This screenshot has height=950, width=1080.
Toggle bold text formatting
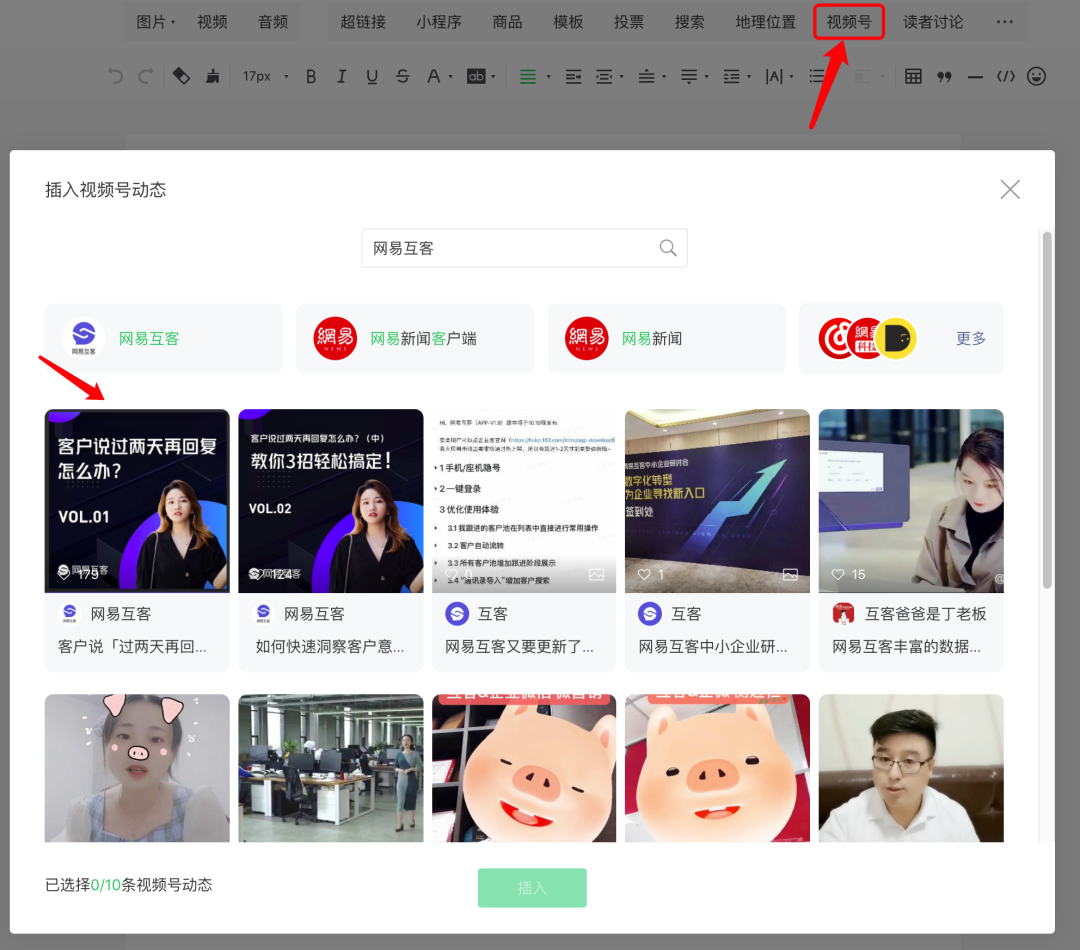point(311,76)
